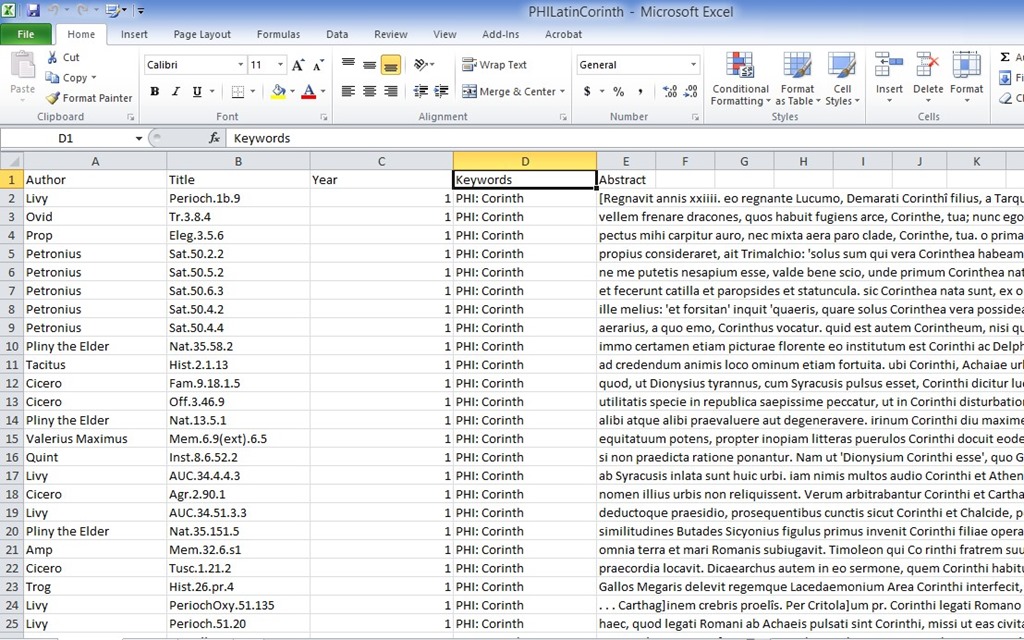The width and height of the screenshot is (1024, 640).
Task: Click the Cut scissors icon
Action: [x=53, y=58]
